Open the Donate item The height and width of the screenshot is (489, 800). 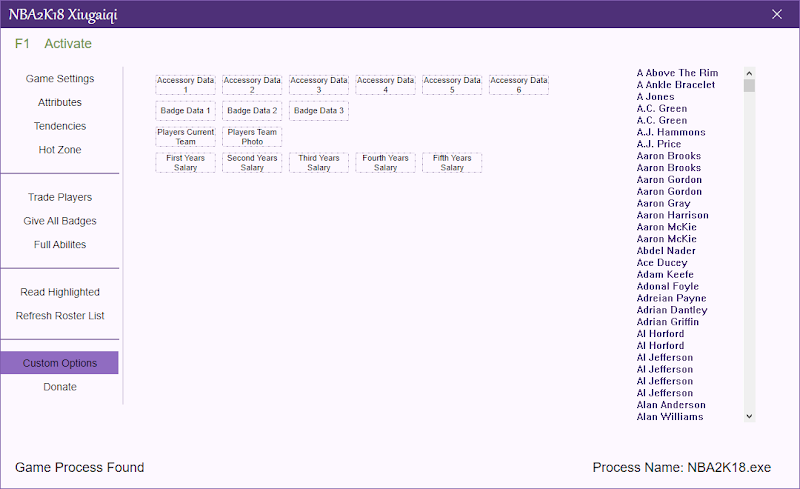[x=60, y=387]
